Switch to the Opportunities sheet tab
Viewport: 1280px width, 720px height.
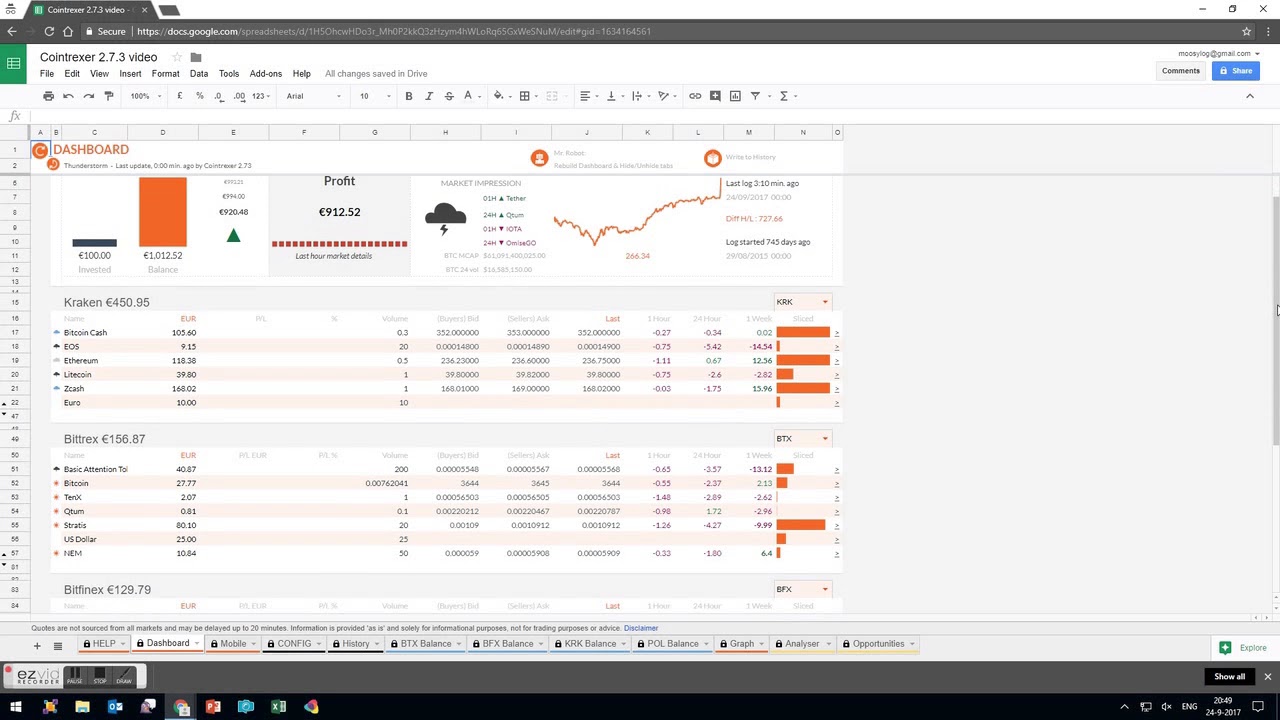click(877, 644)
